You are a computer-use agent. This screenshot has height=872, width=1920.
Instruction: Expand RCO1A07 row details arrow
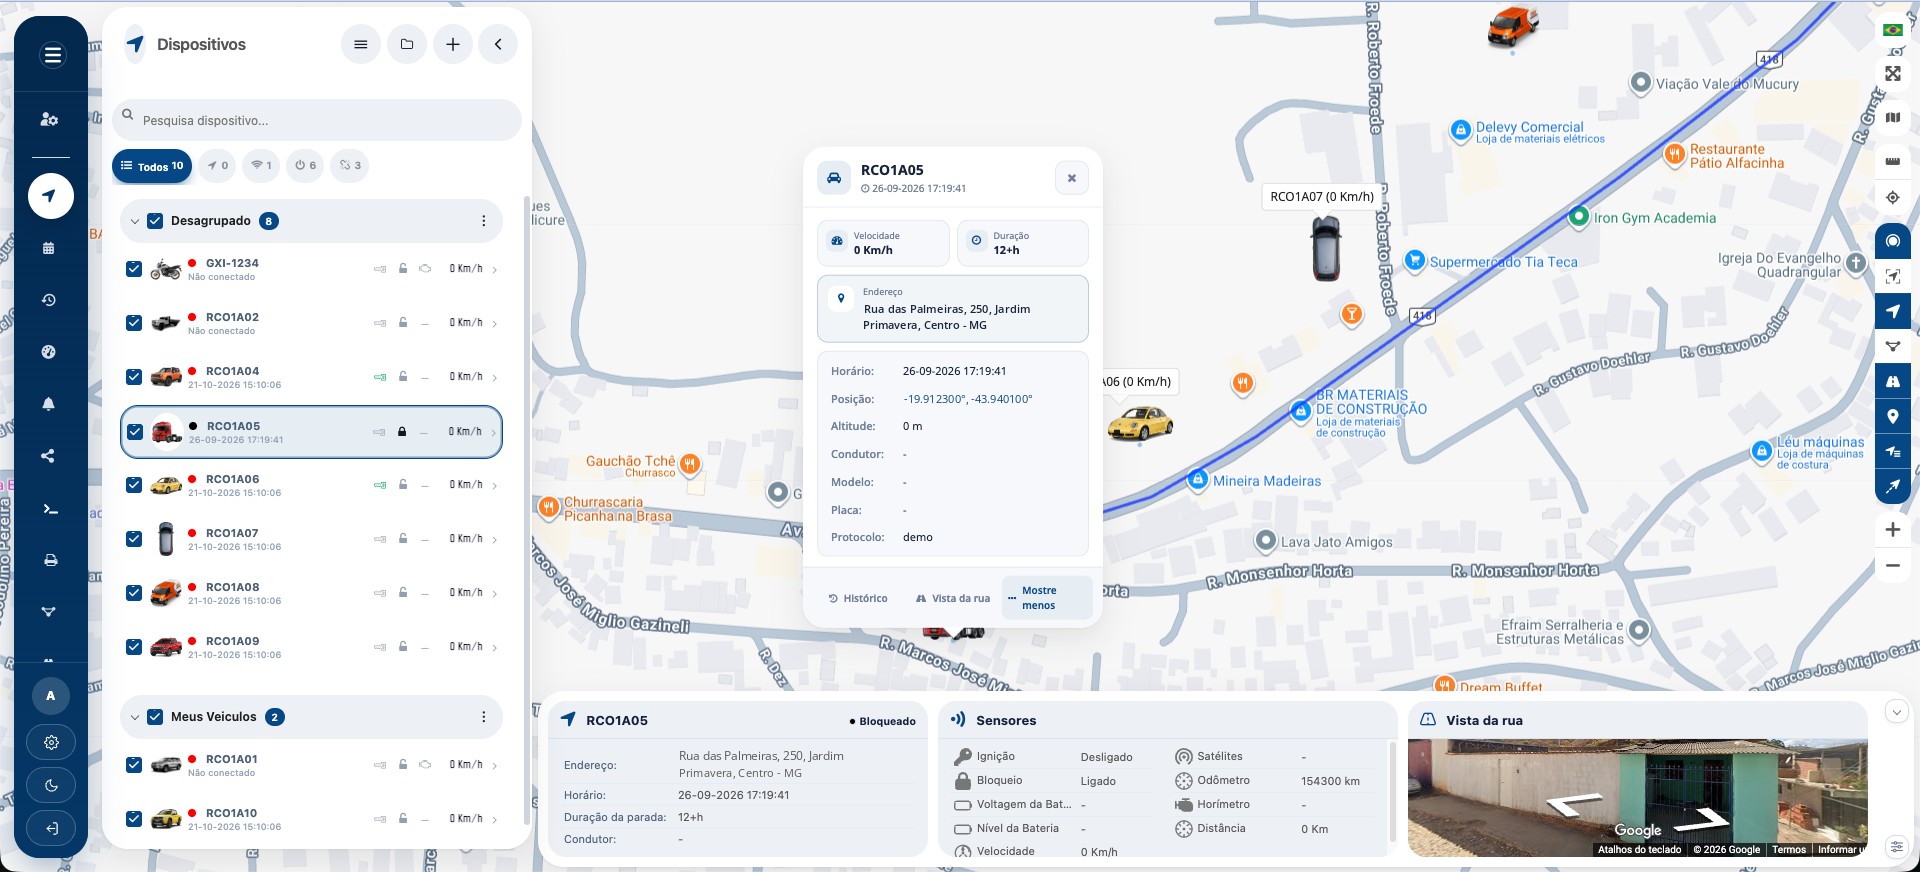(x=495, y=540)
